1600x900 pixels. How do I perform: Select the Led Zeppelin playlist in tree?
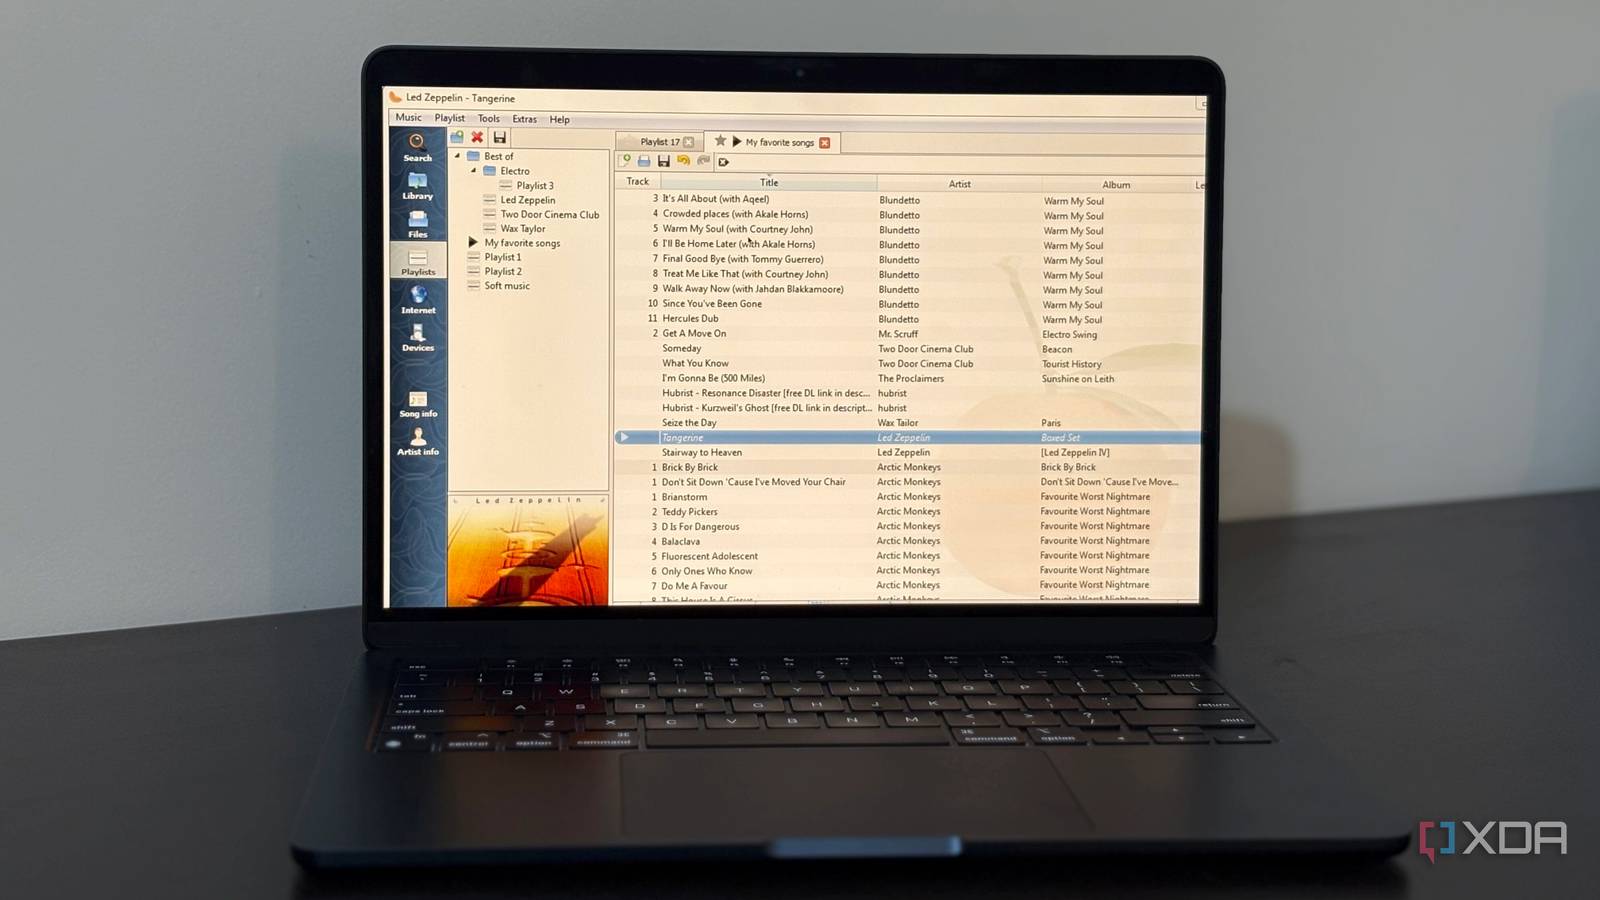point(528,200)
